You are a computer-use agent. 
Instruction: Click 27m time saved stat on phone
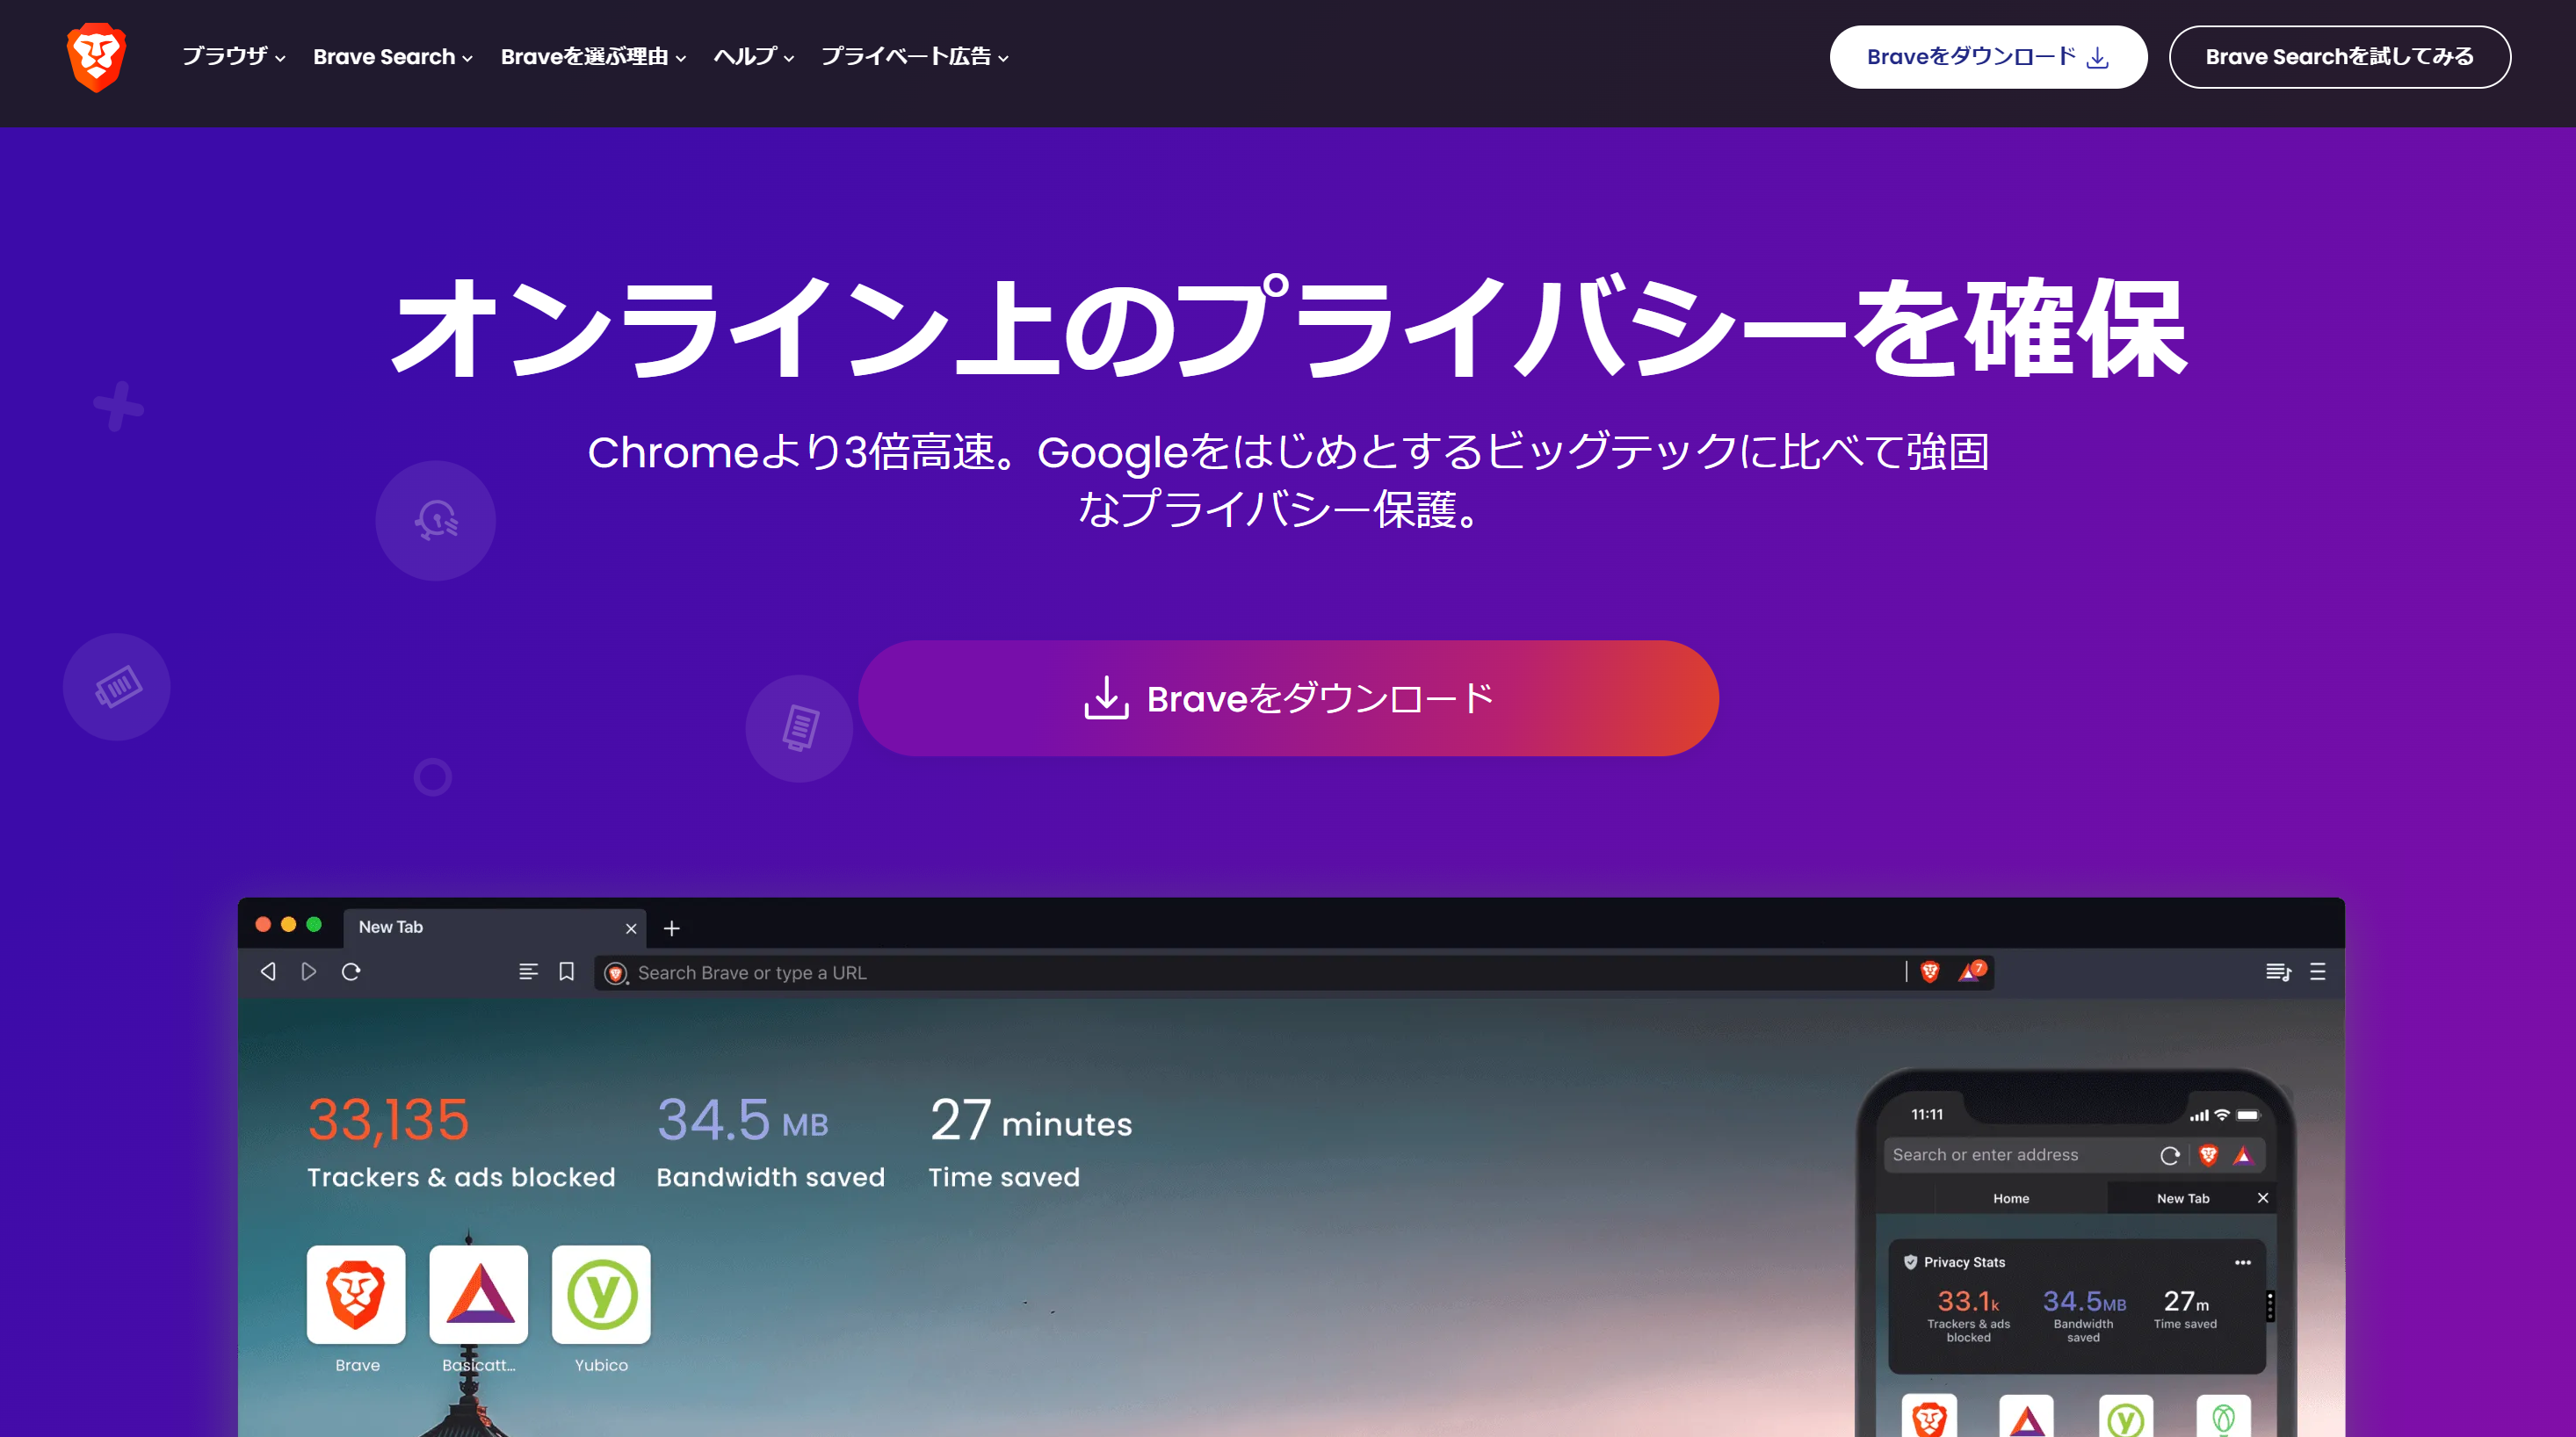click(x=2186, y=1309)
